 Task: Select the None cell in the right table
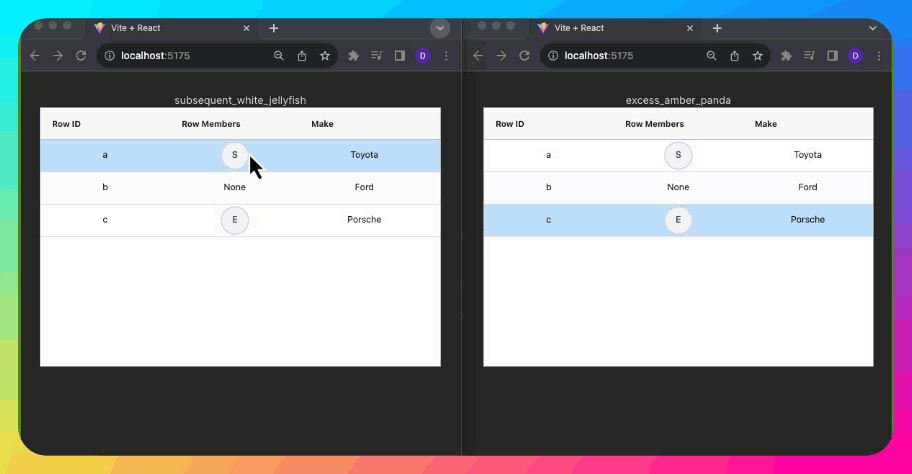pos(678,187)
